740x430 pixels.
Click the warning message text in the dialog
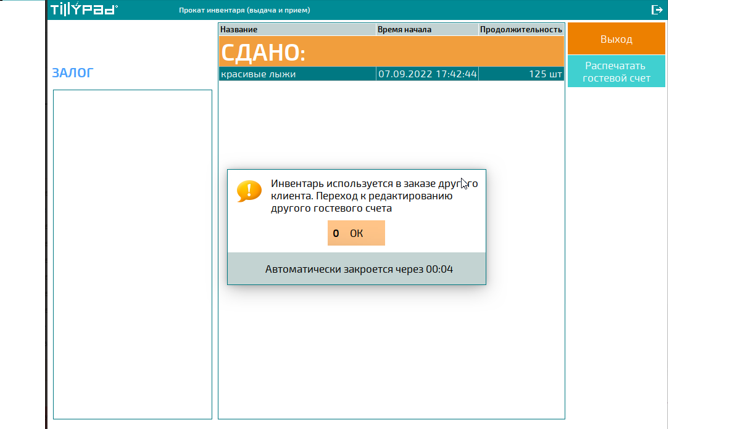[374, 196]
